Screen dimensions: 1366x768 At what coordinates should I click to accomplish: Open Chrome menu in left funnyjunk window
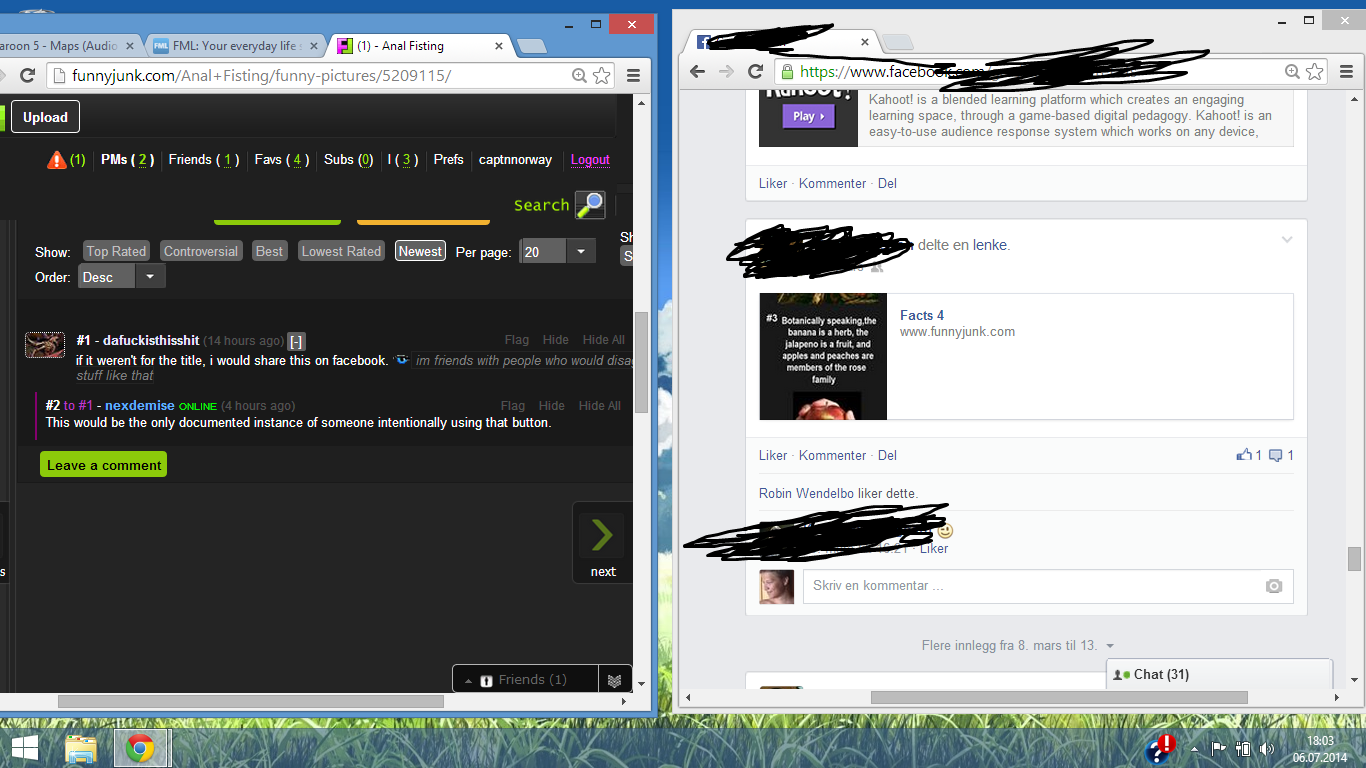point(633,75)
